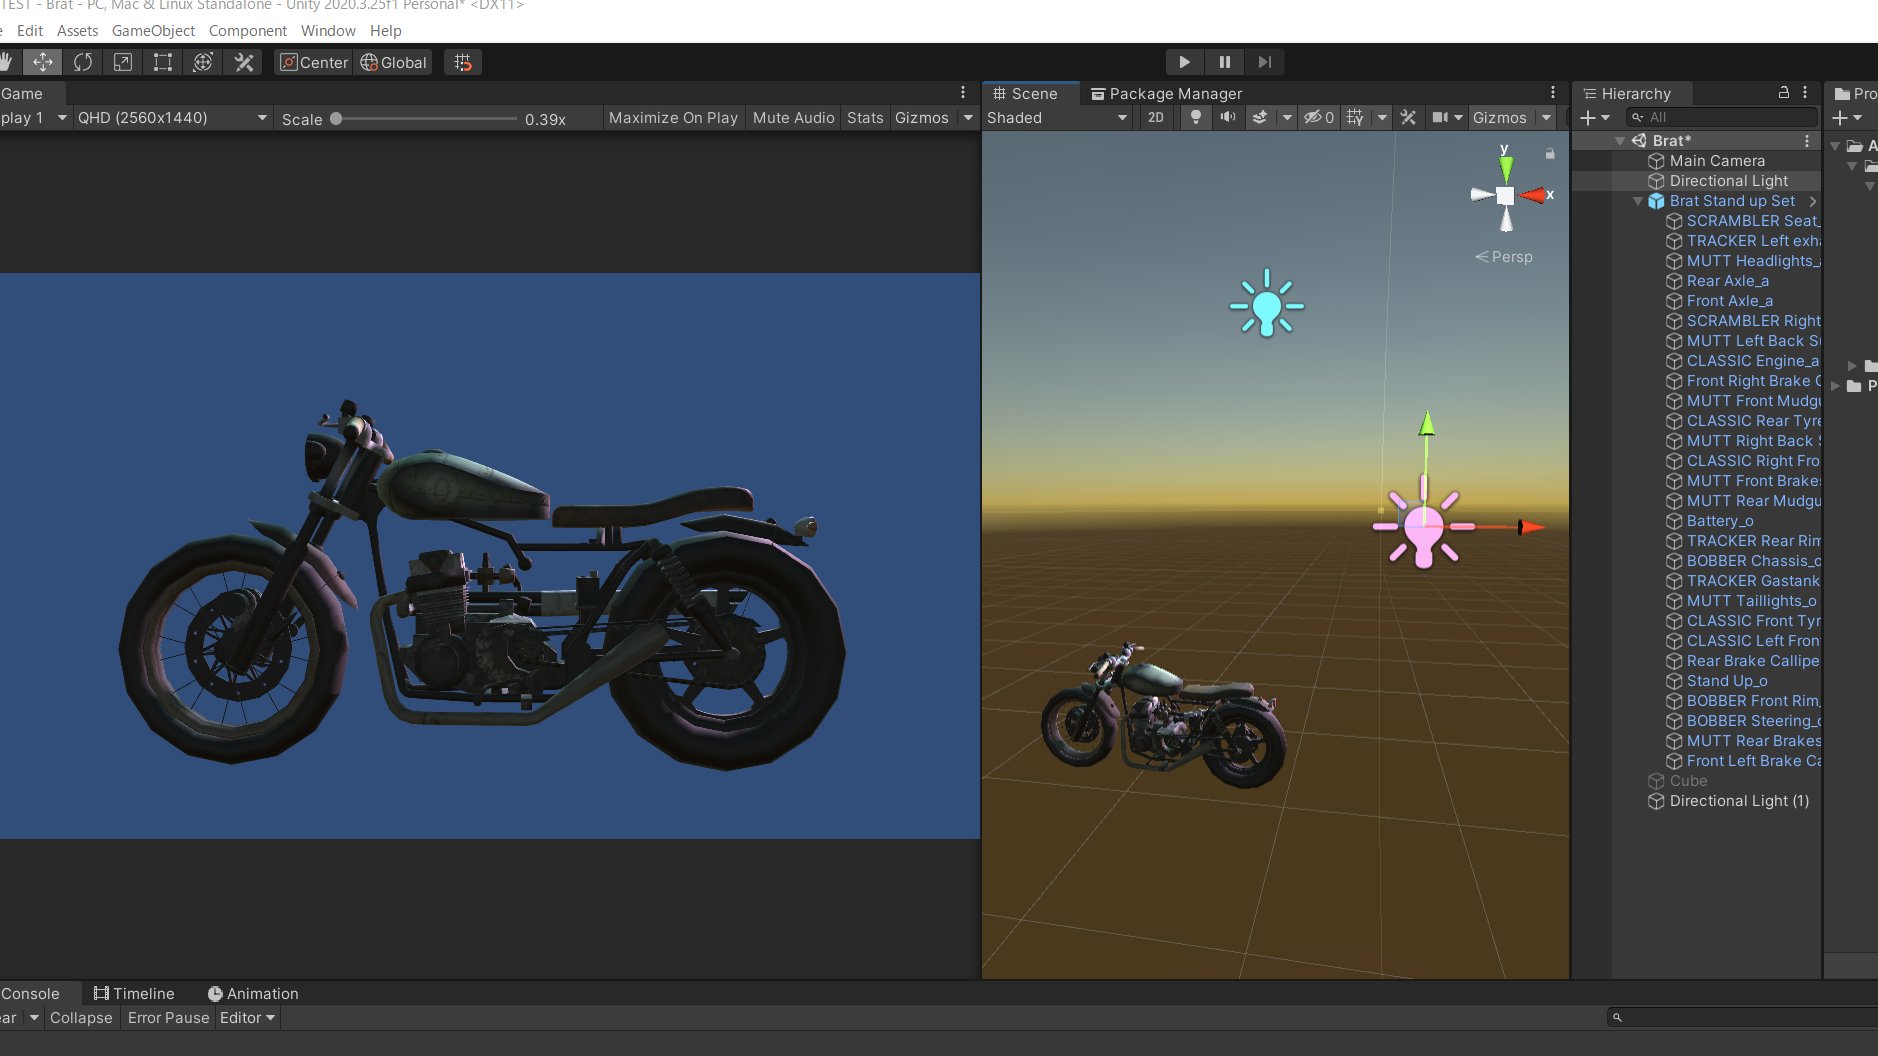1878x1056 pixels.
Task: Open scene effects dropdown arrow
Action: coord(1287,117)
